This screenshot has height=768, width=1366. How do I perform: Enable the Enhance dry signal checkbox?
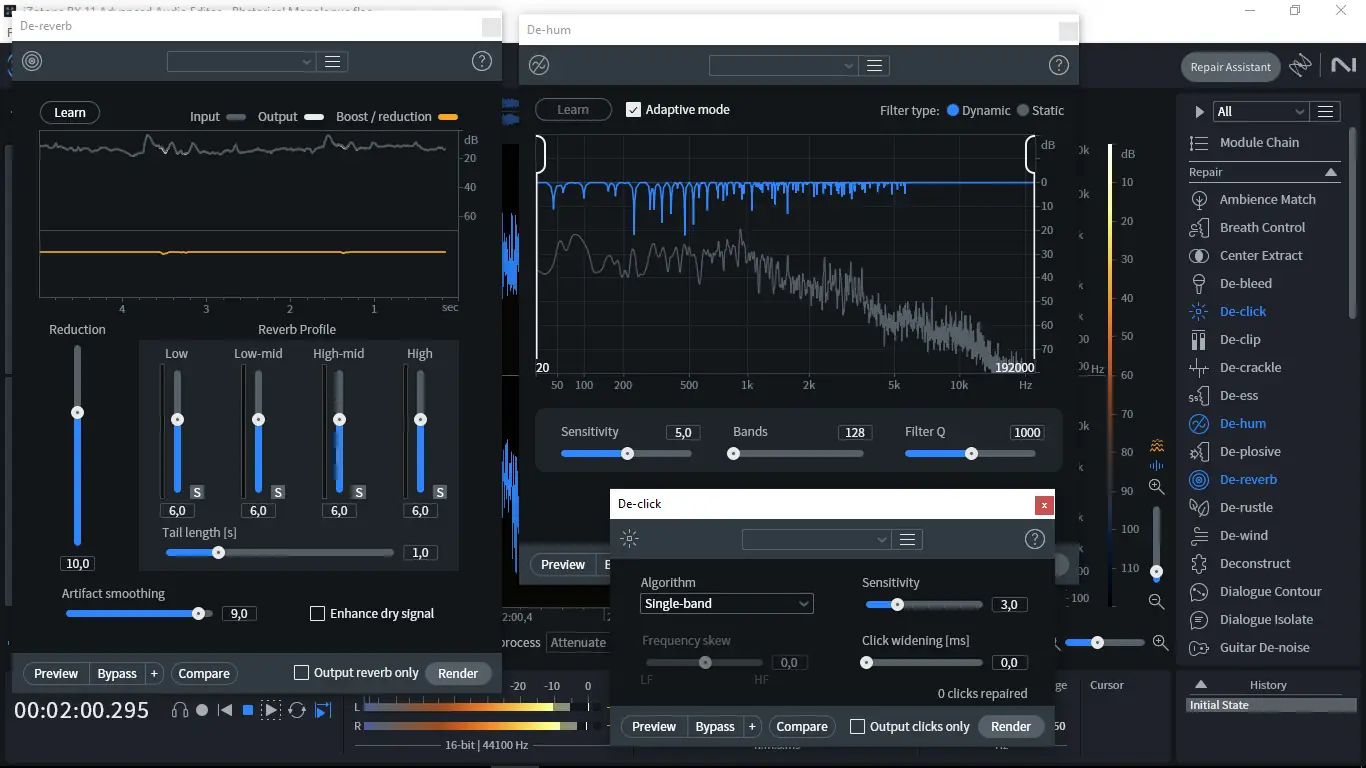click(x=318, y=613)
